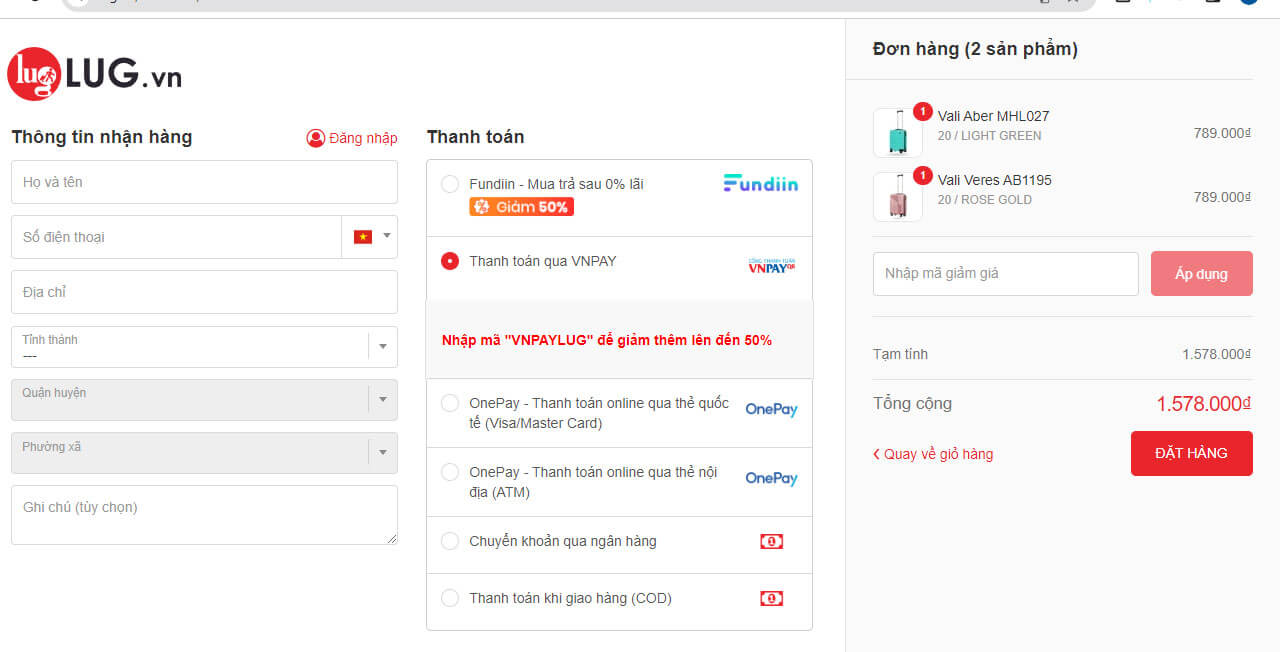Click the OnePay logo for Visa/Master Card

pyautogui.click(x=771, y=410)
